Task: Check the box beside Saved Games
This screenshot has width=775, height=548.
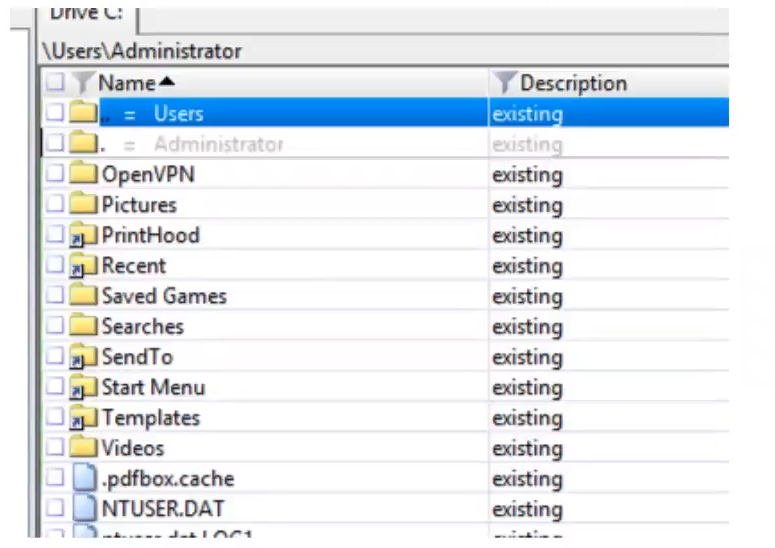Action: tap(55, 295)
